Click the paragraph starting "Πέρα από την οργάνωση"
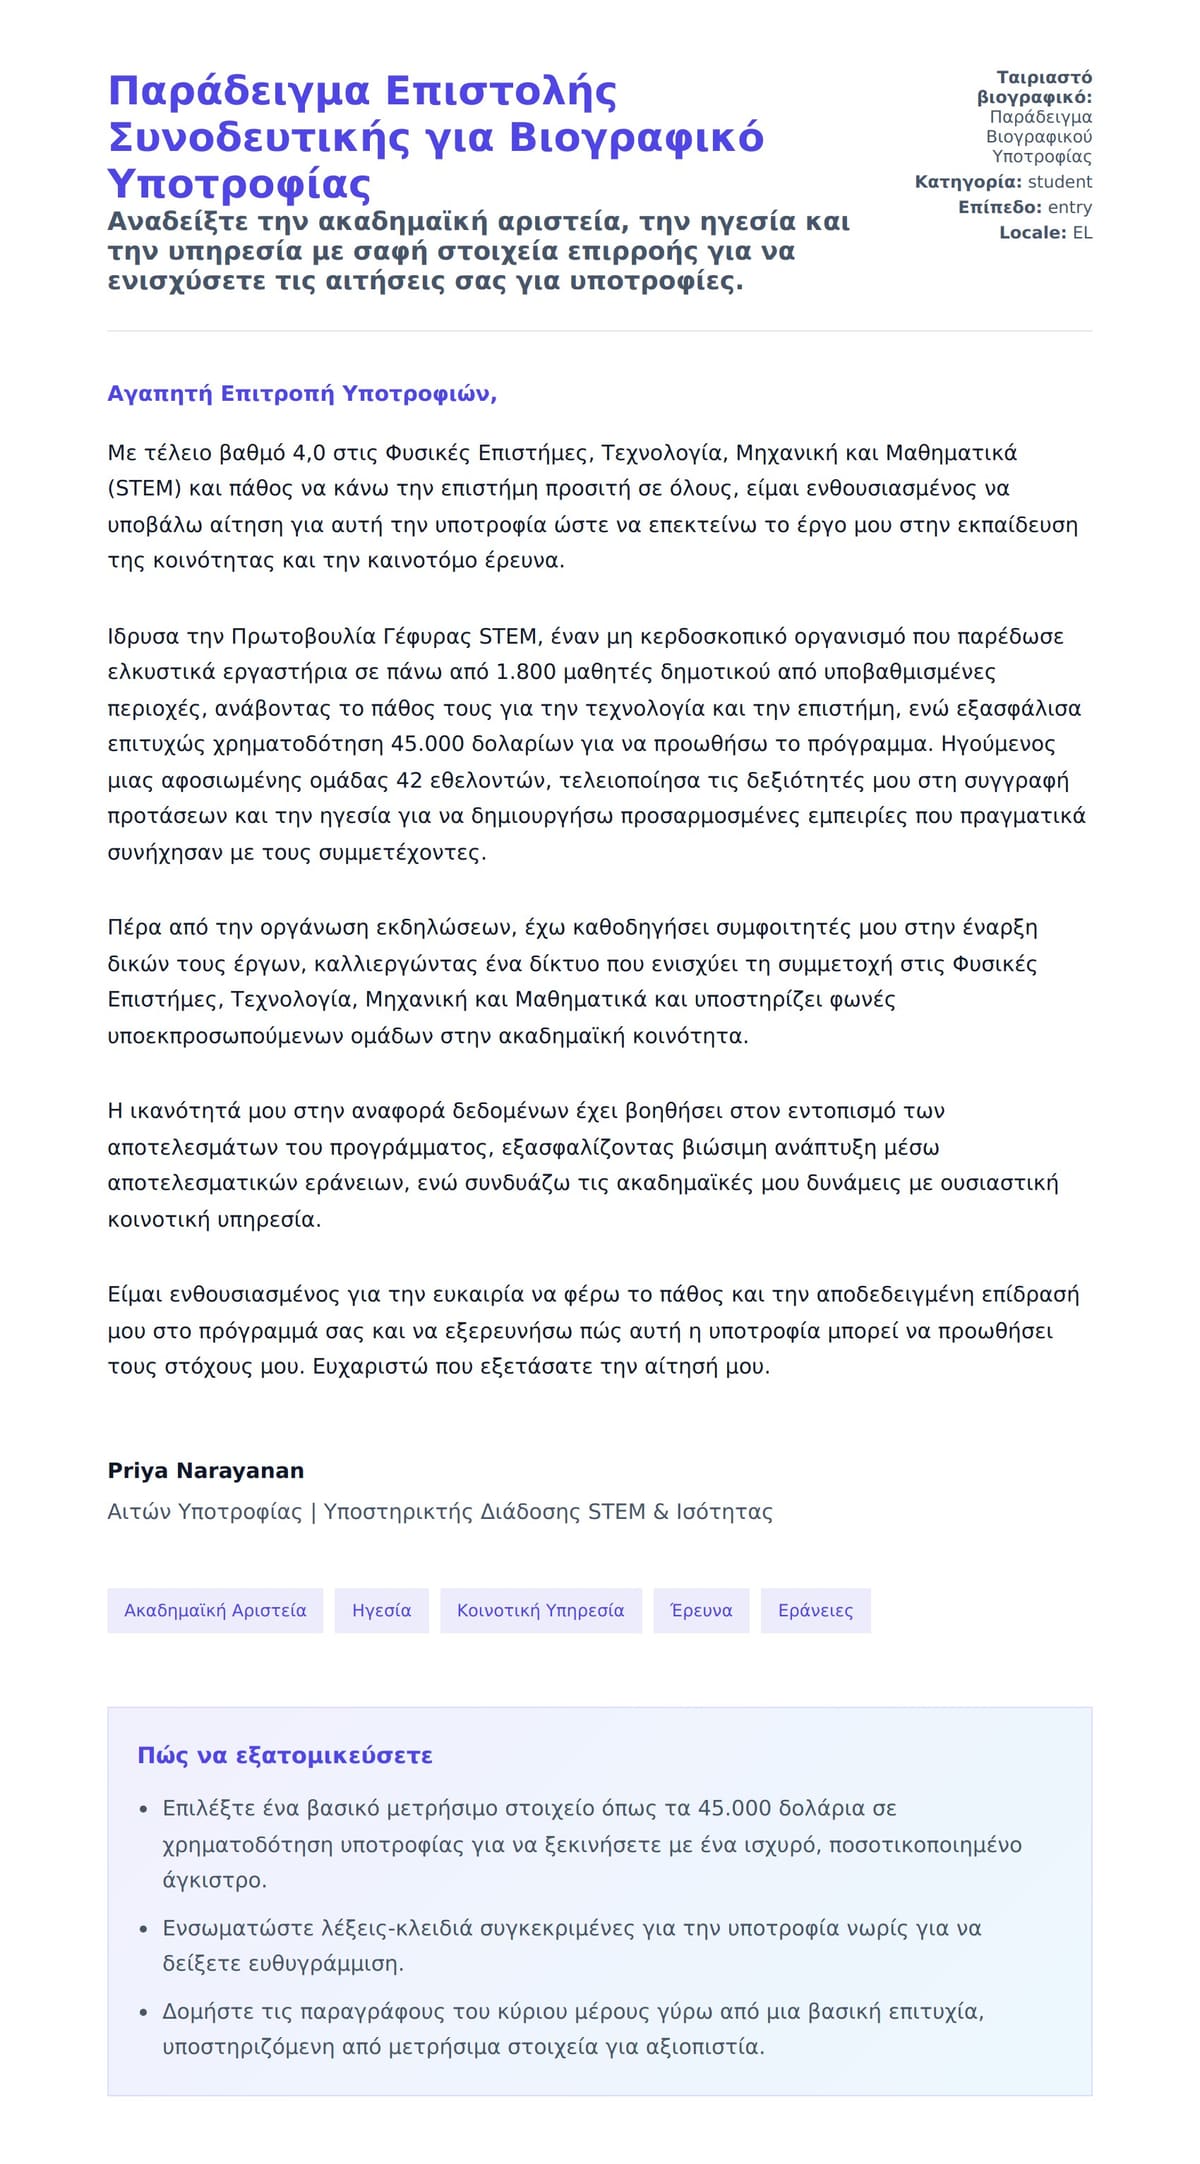The width and height of the screenshot is (1200, 2164). (572, 981)
